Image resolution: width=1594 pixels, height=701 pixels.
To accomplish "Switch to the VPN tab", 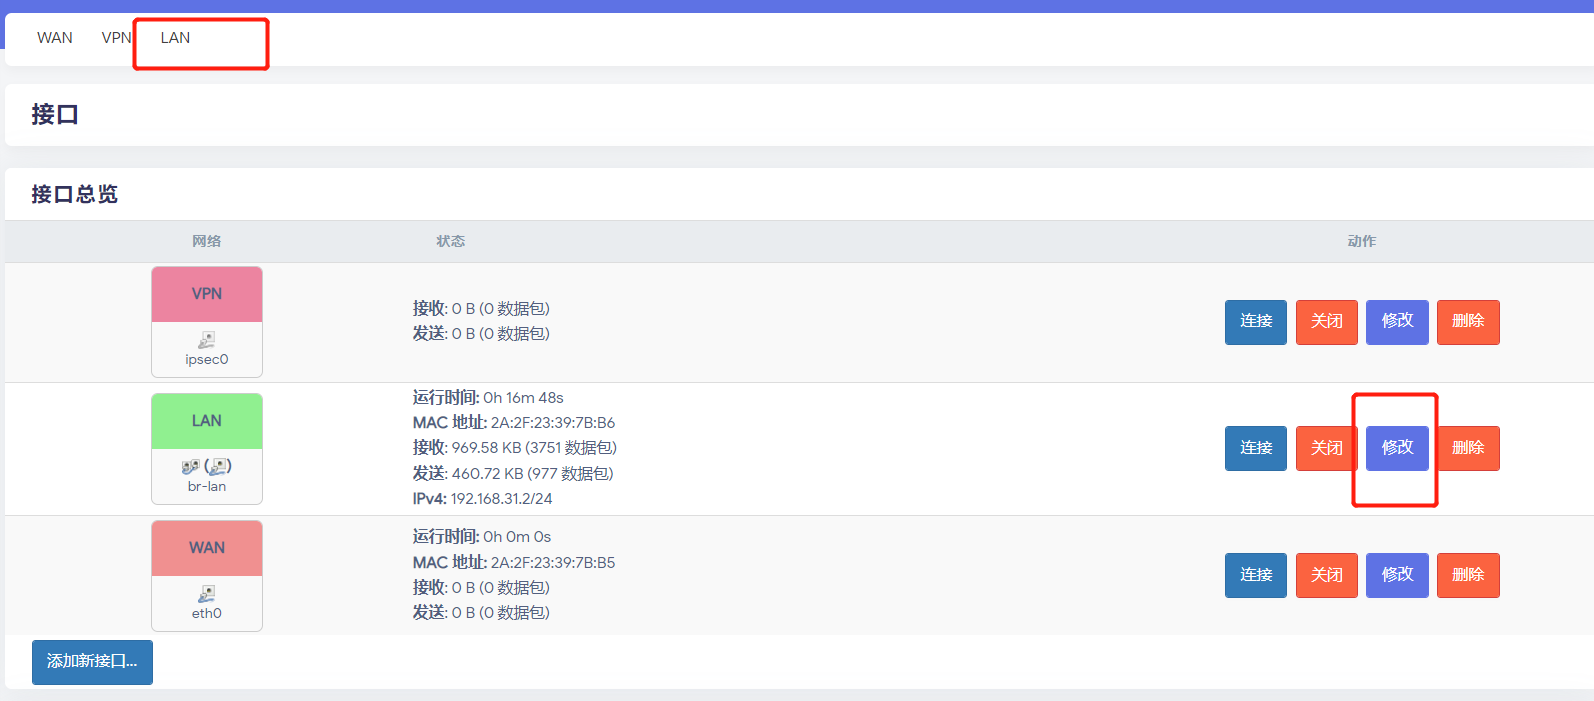I will (x=116, y=38).
